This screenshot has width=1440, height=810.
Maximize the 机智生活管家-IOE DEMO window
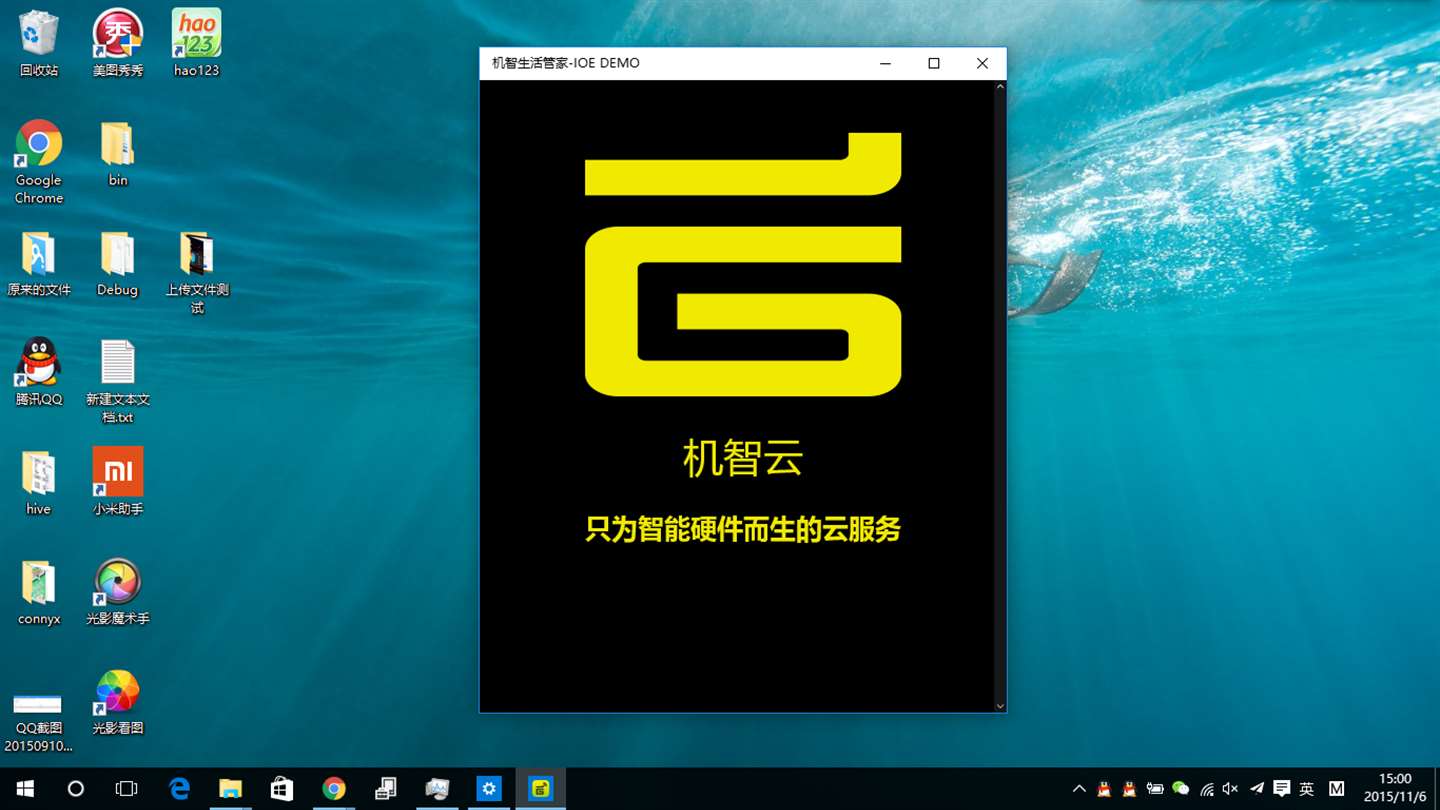[934, 63]
